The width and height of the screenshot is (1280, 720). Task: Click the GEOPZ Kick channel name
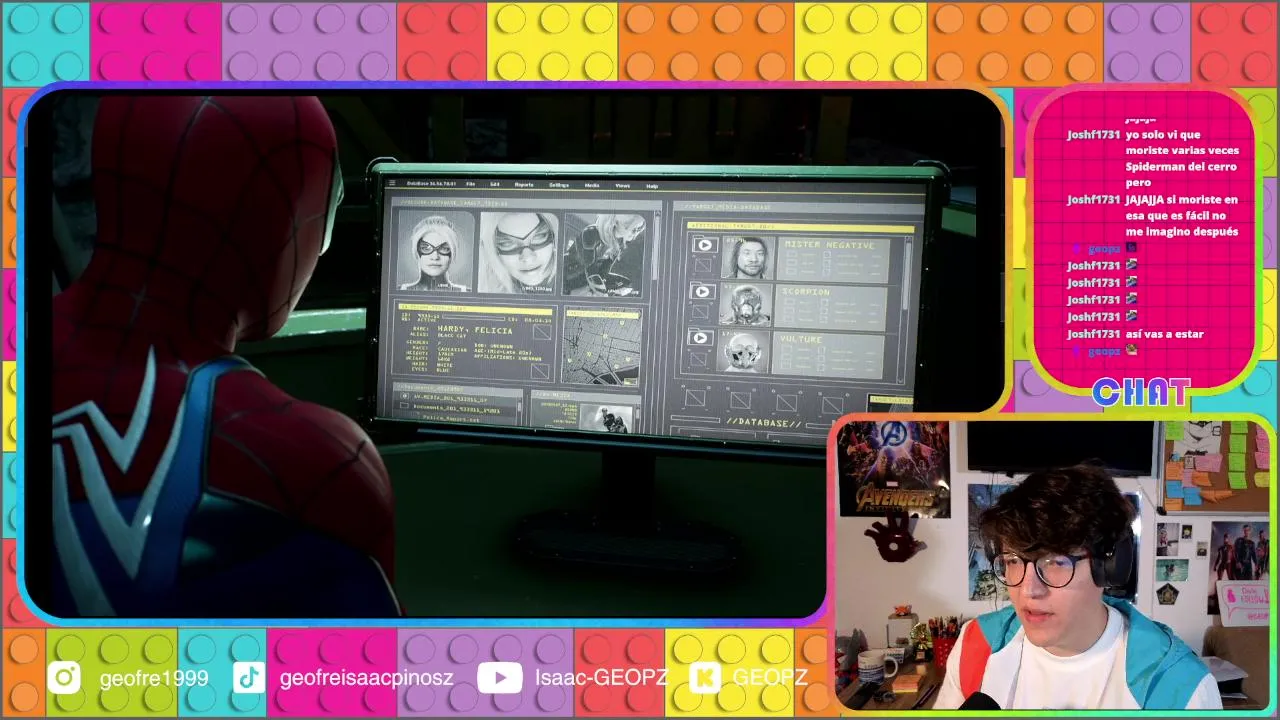pyautogui.click(x=769, y=678)
